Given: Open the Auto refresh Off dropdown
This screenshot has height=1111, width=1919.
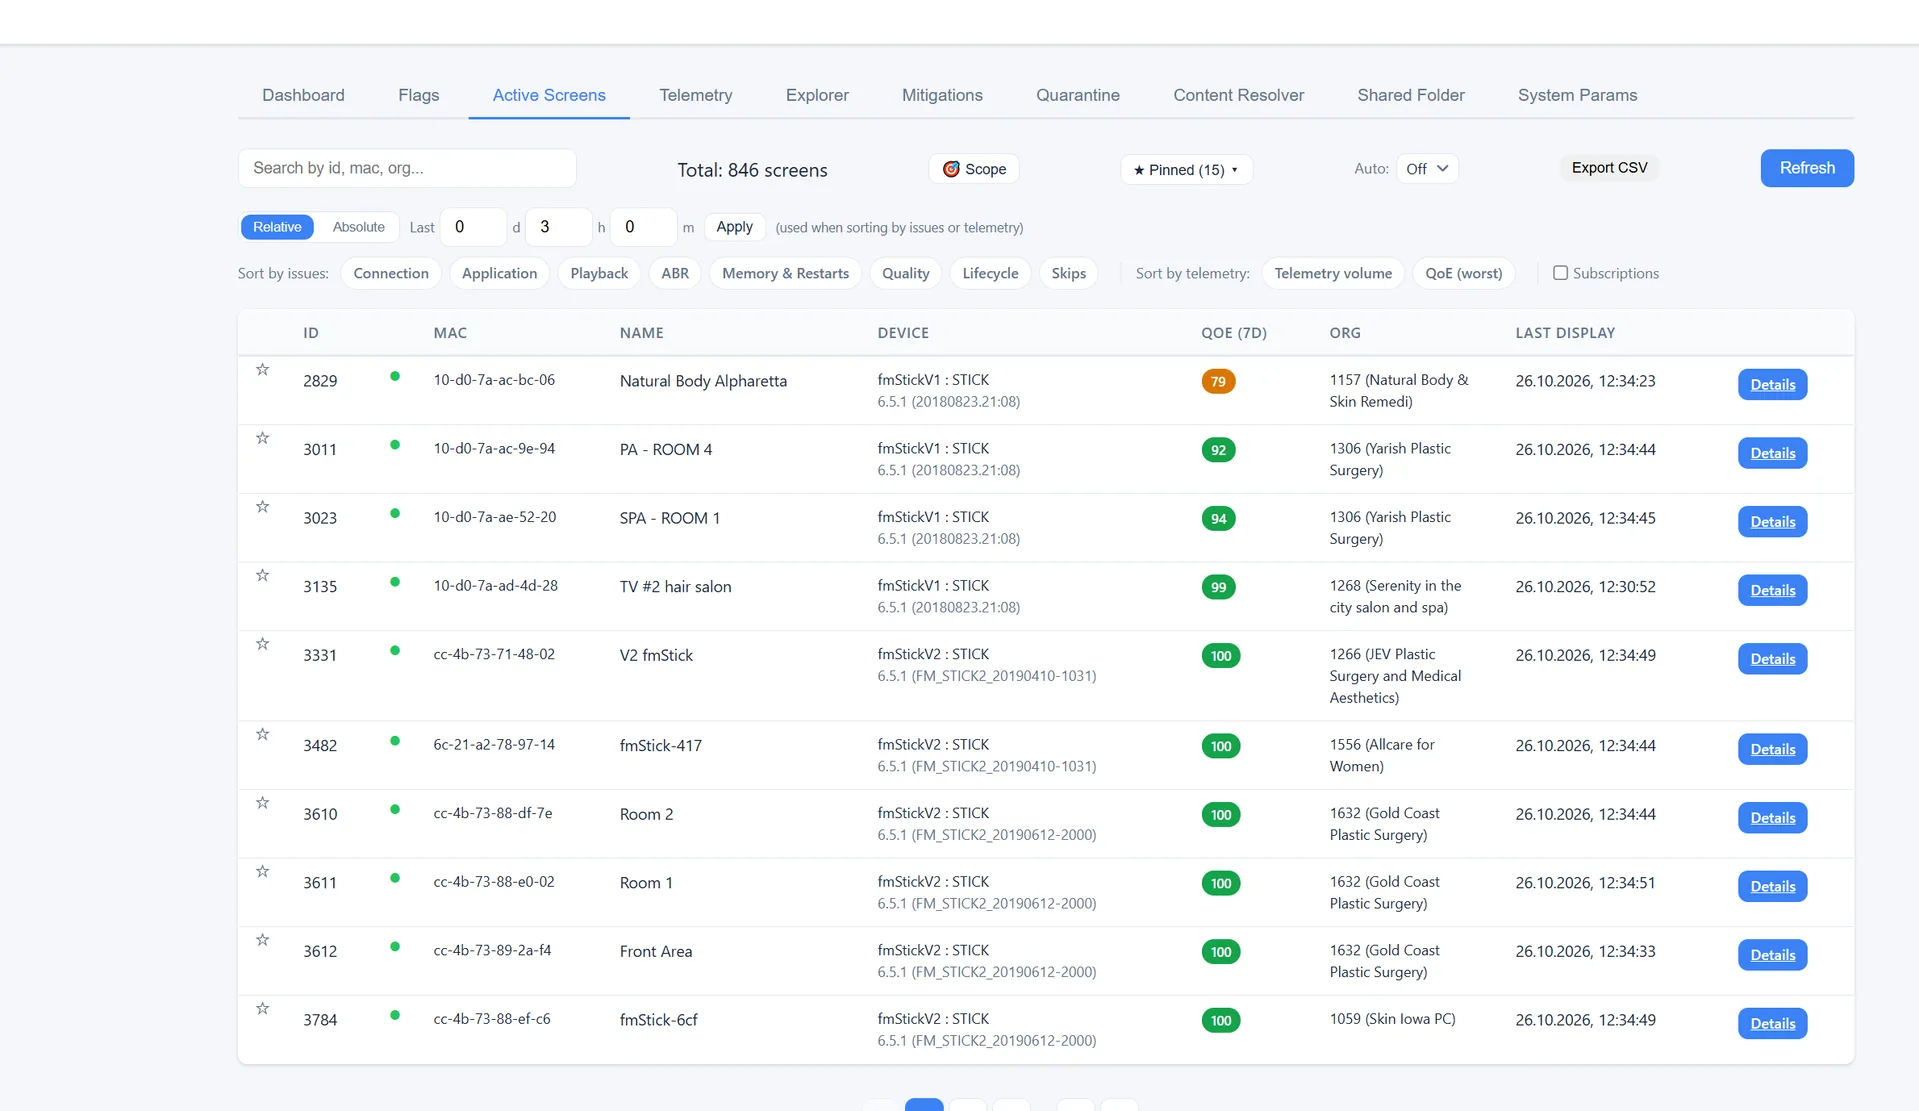Looking at the screenshot, I should tap(1427, 169).
